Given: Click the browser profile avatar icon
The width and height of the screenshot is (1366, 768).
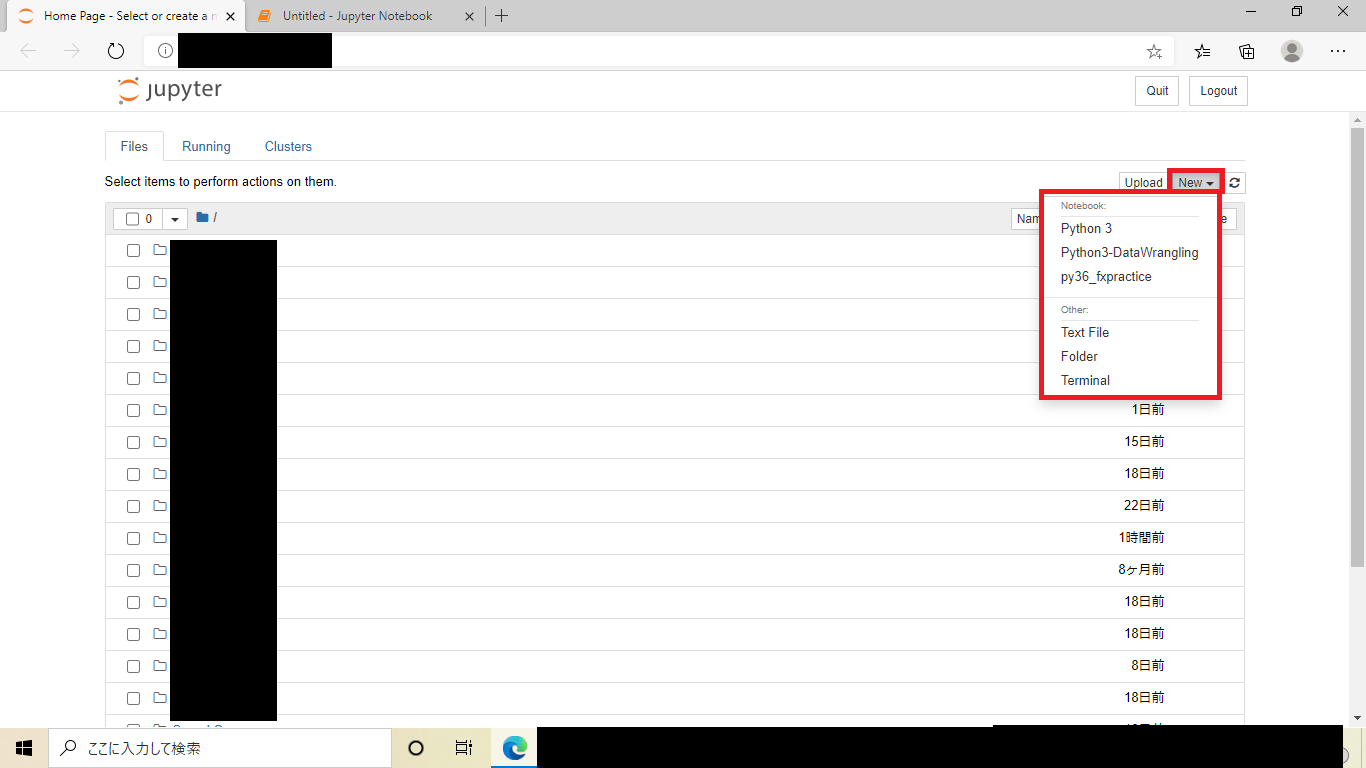Looking at the screenshot, I should pos(1292,51).
